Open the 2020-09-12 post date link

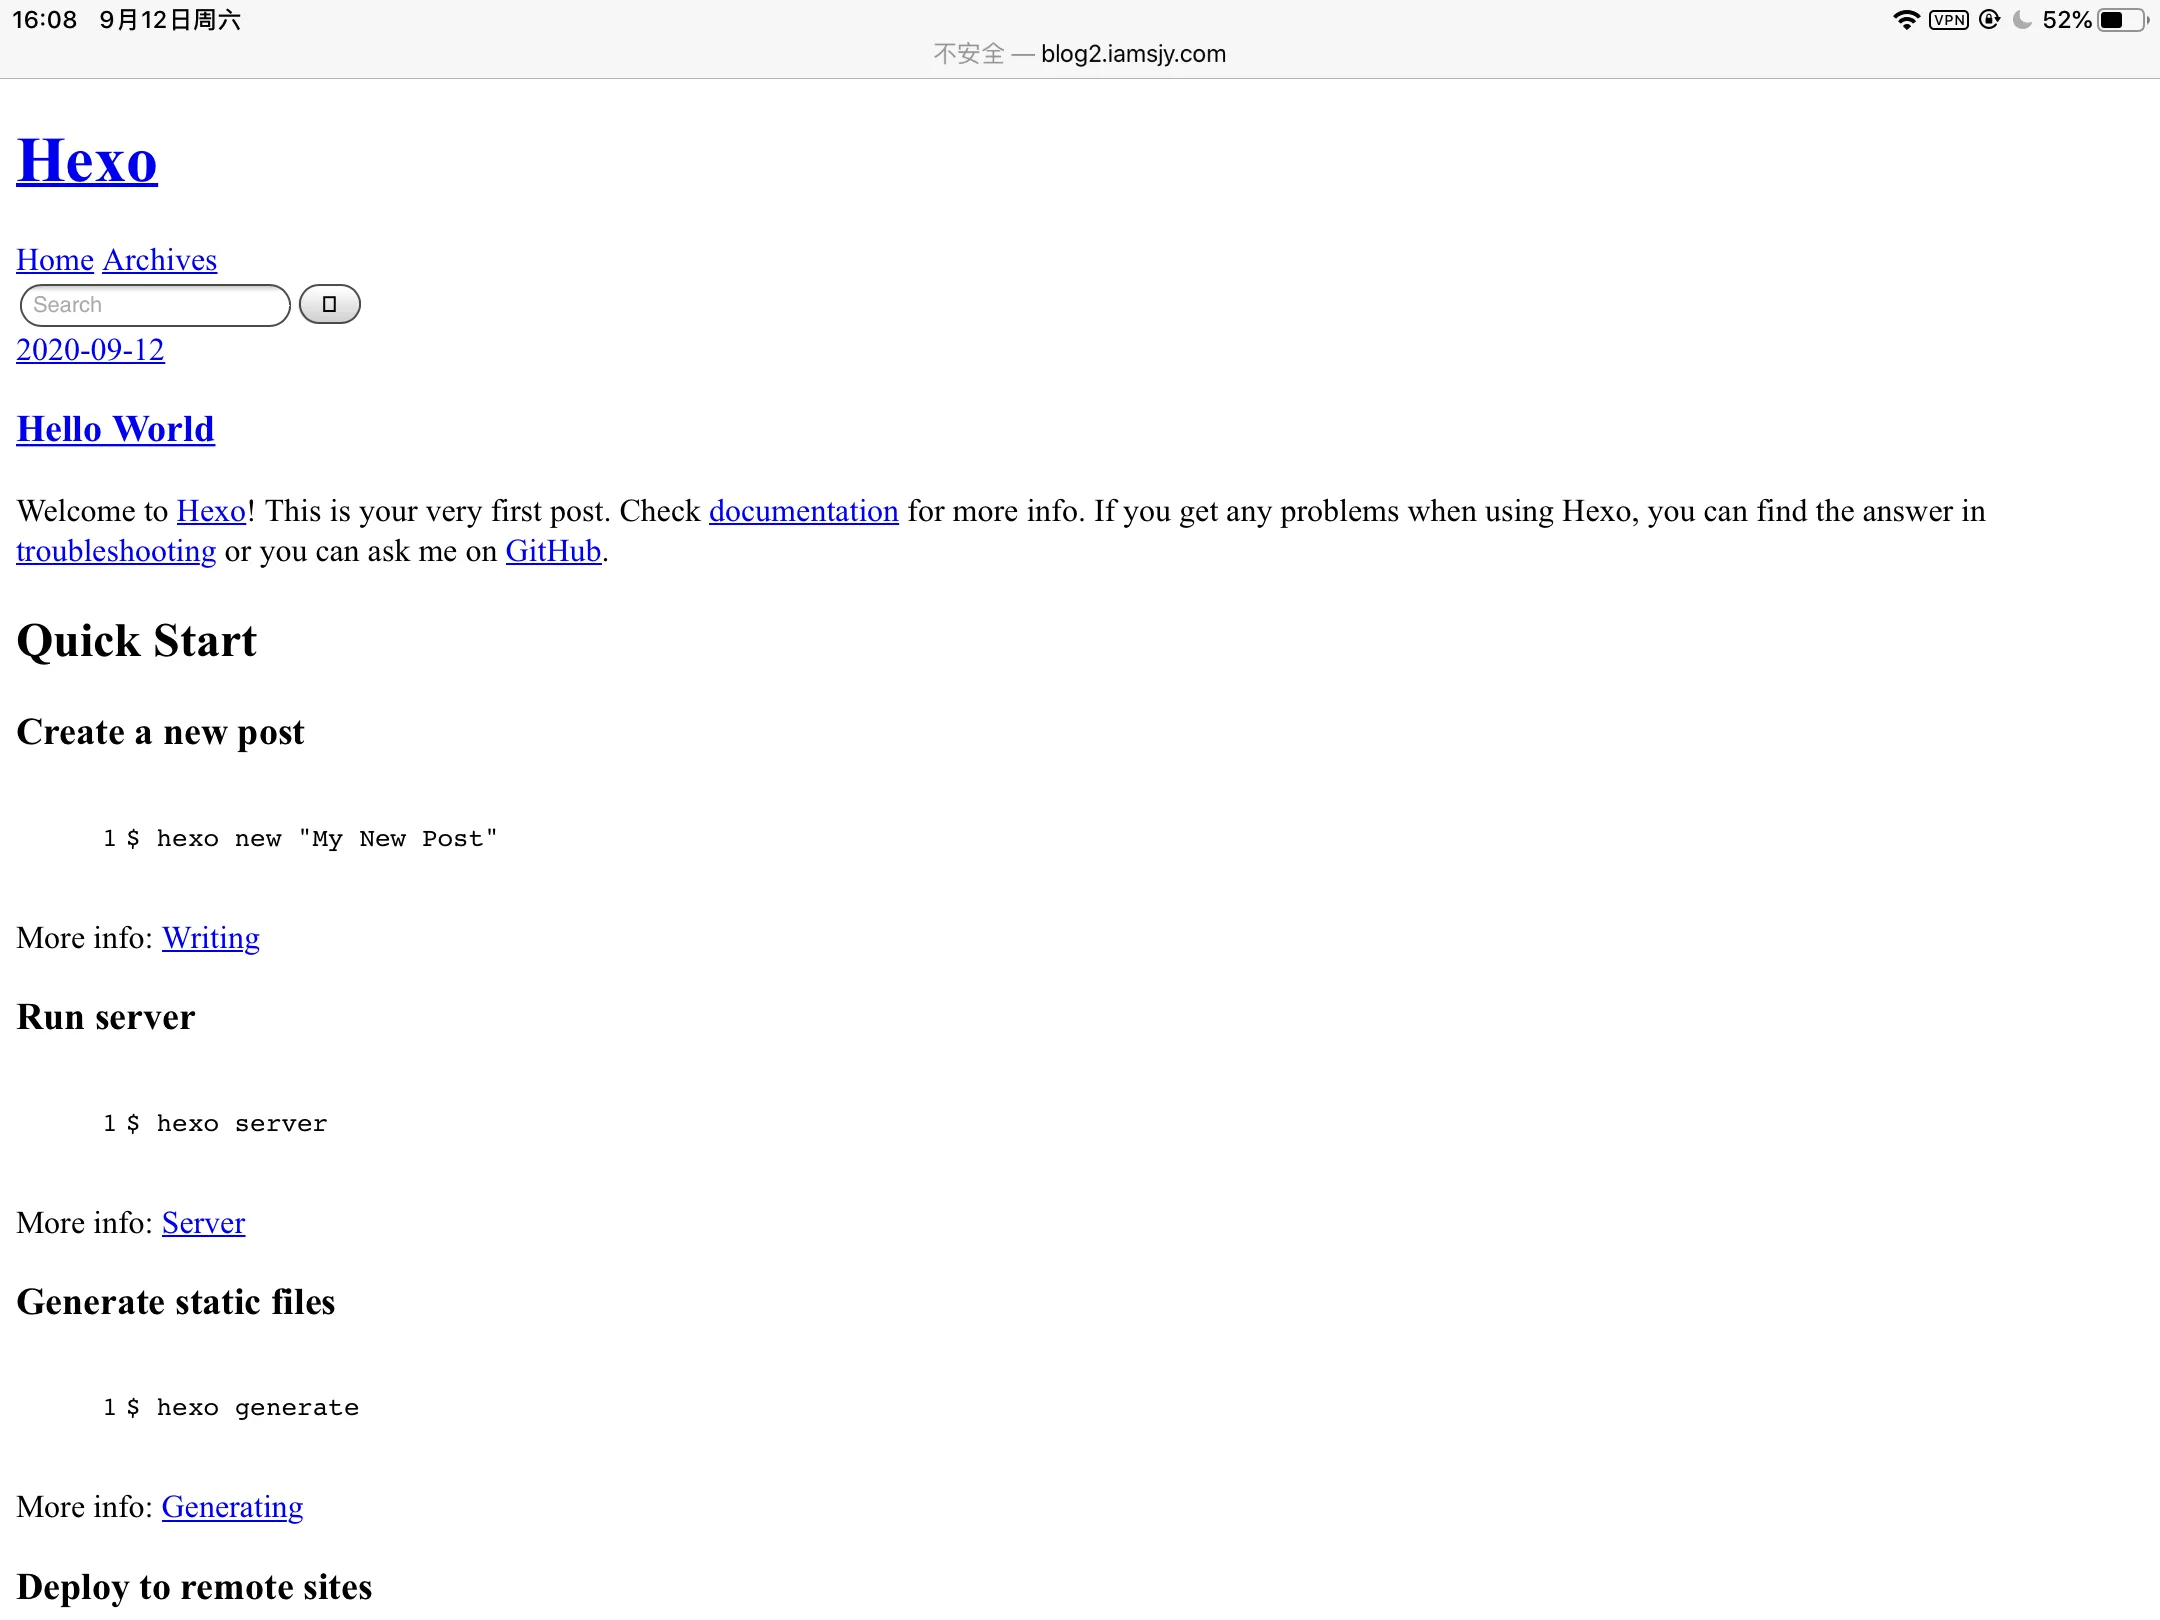coord(90,350)
